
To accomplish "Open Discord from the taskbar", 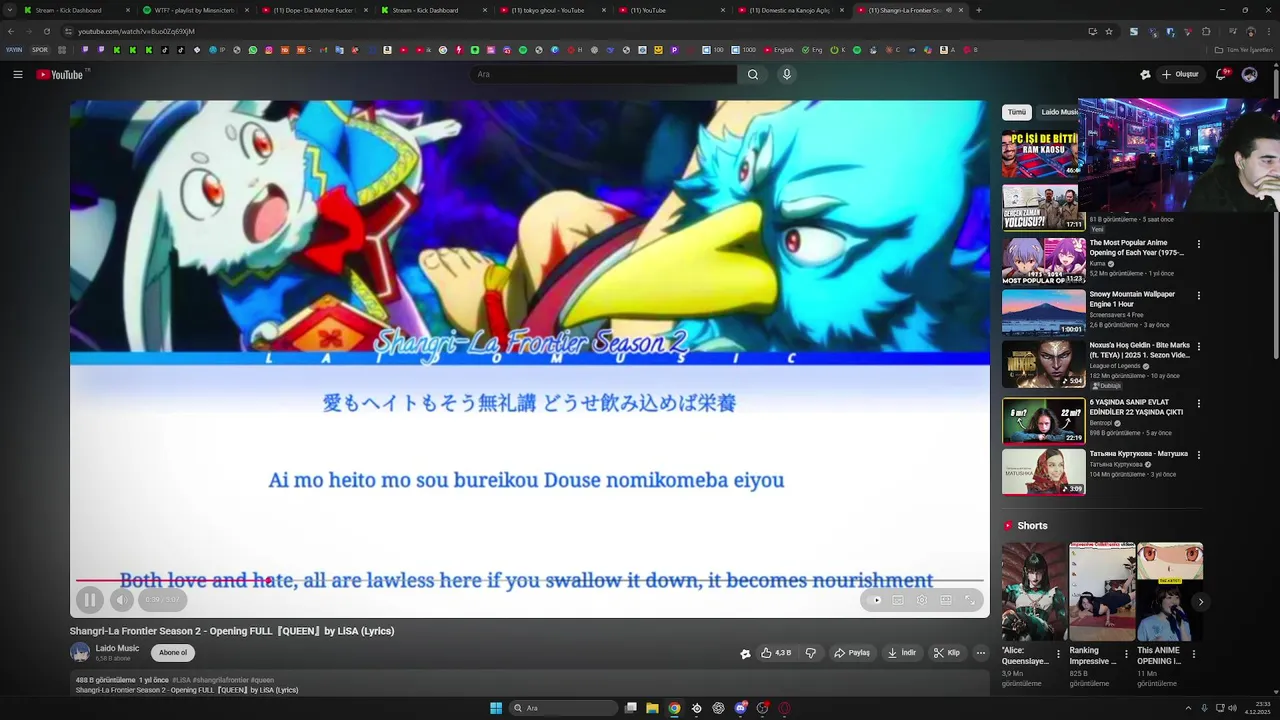I will coord(740,708).
